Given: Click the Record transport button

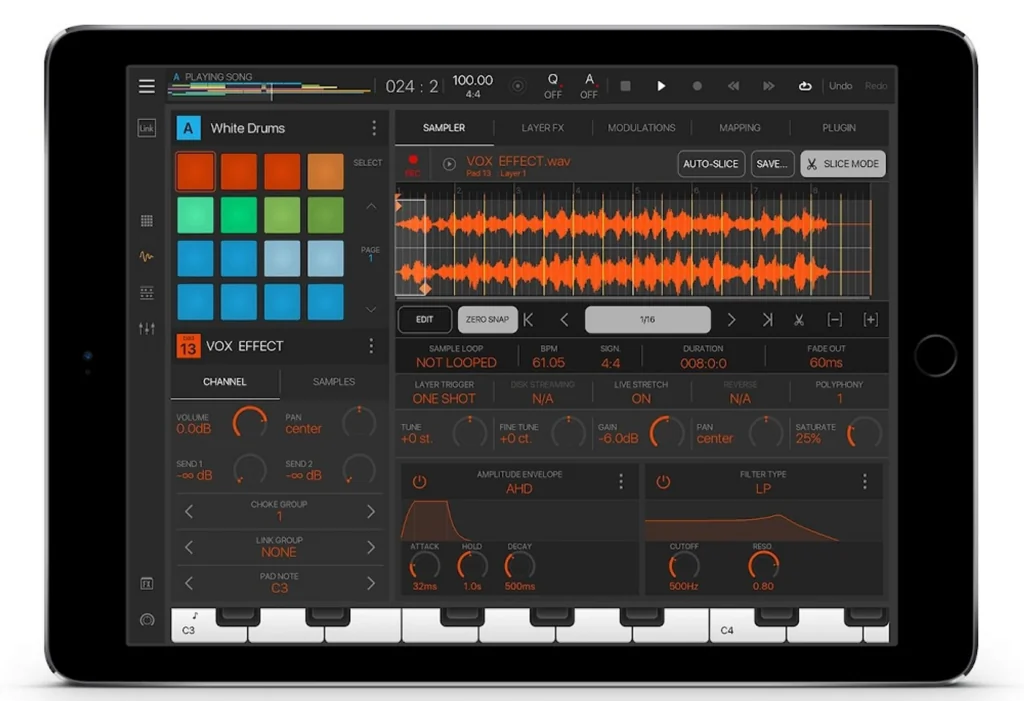Looking at the screenshot, I should (x=697, y=86).
